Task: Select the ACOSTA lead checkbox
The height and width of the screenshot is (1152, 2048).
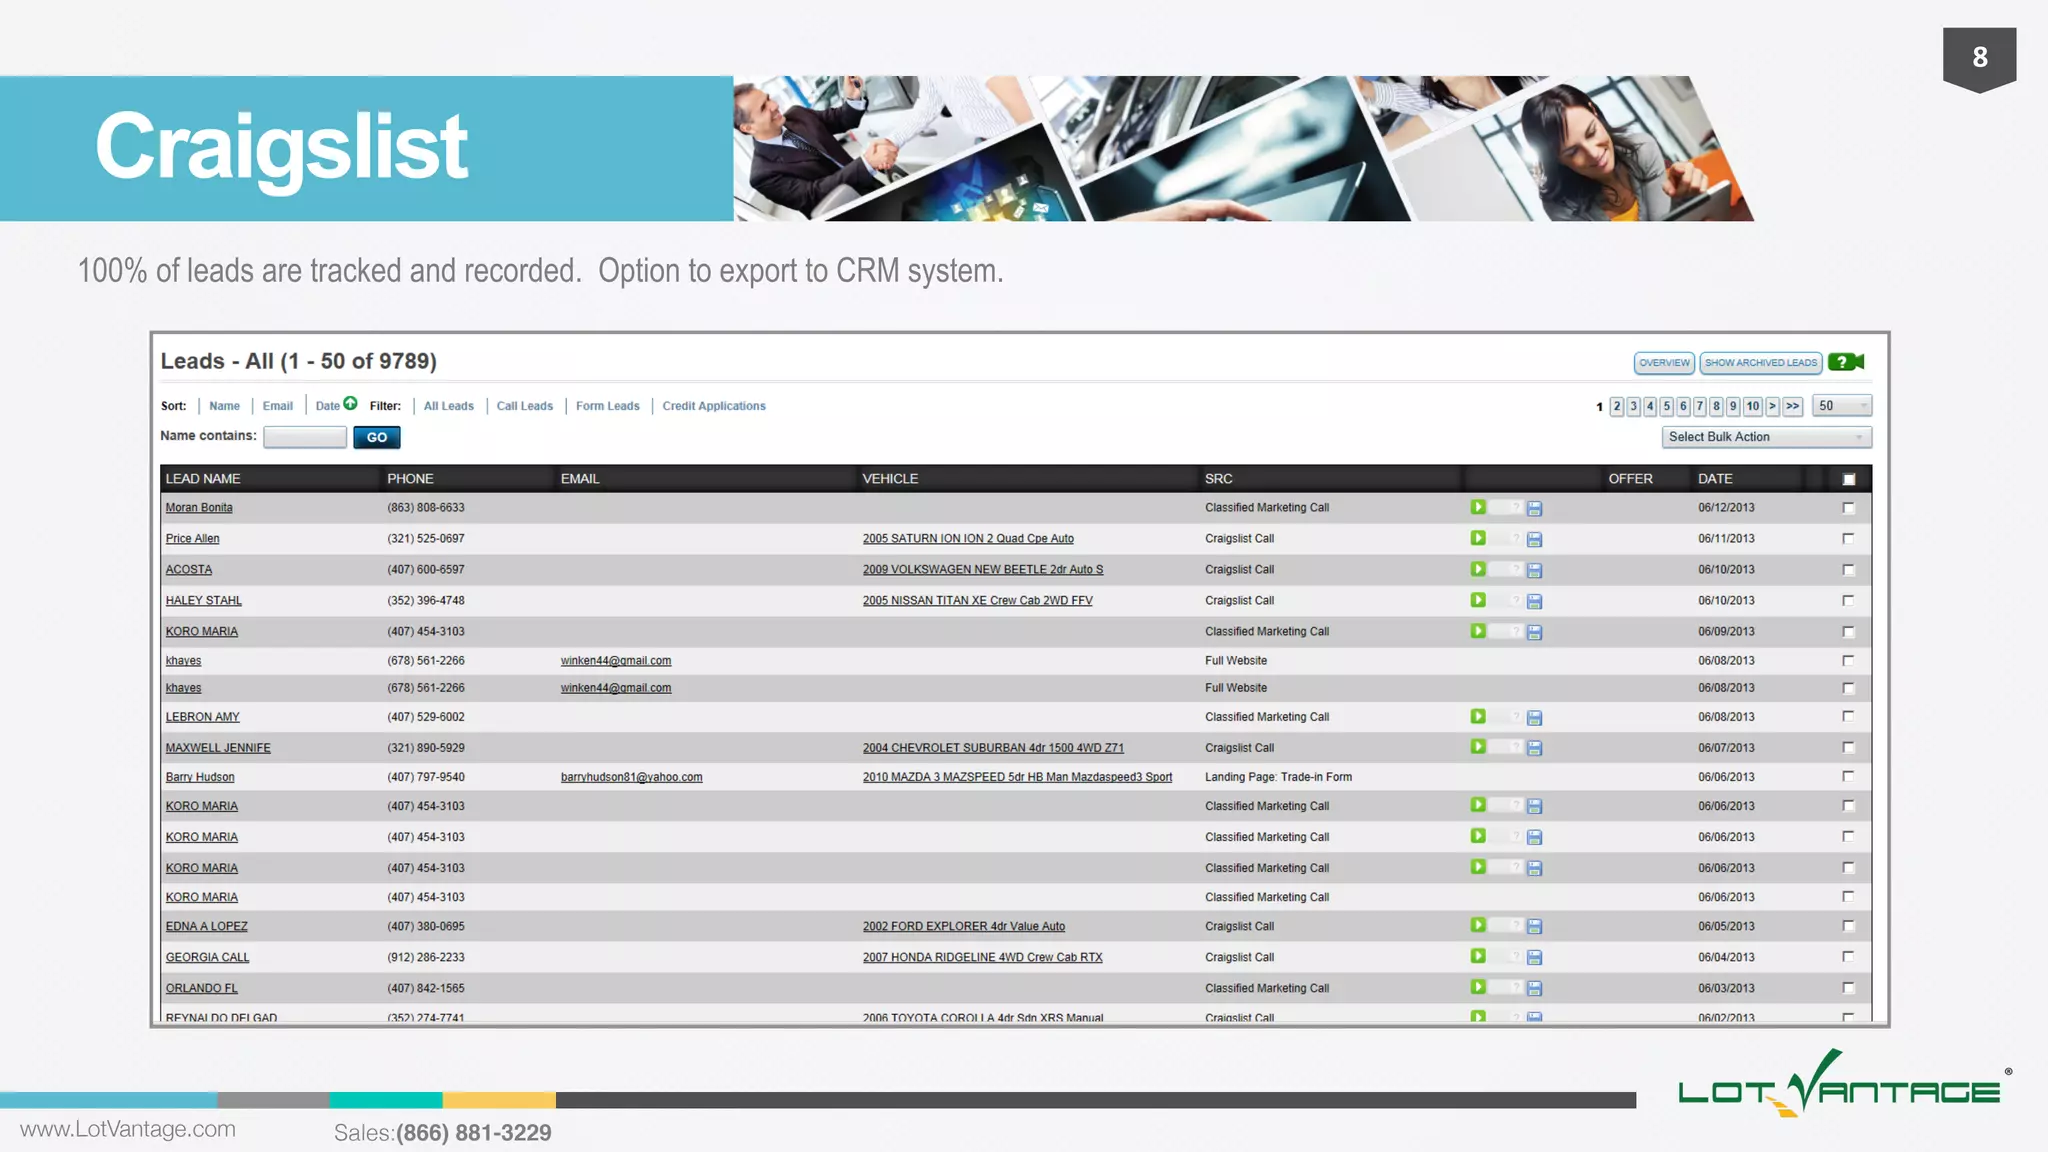Action: (1848, 570)
